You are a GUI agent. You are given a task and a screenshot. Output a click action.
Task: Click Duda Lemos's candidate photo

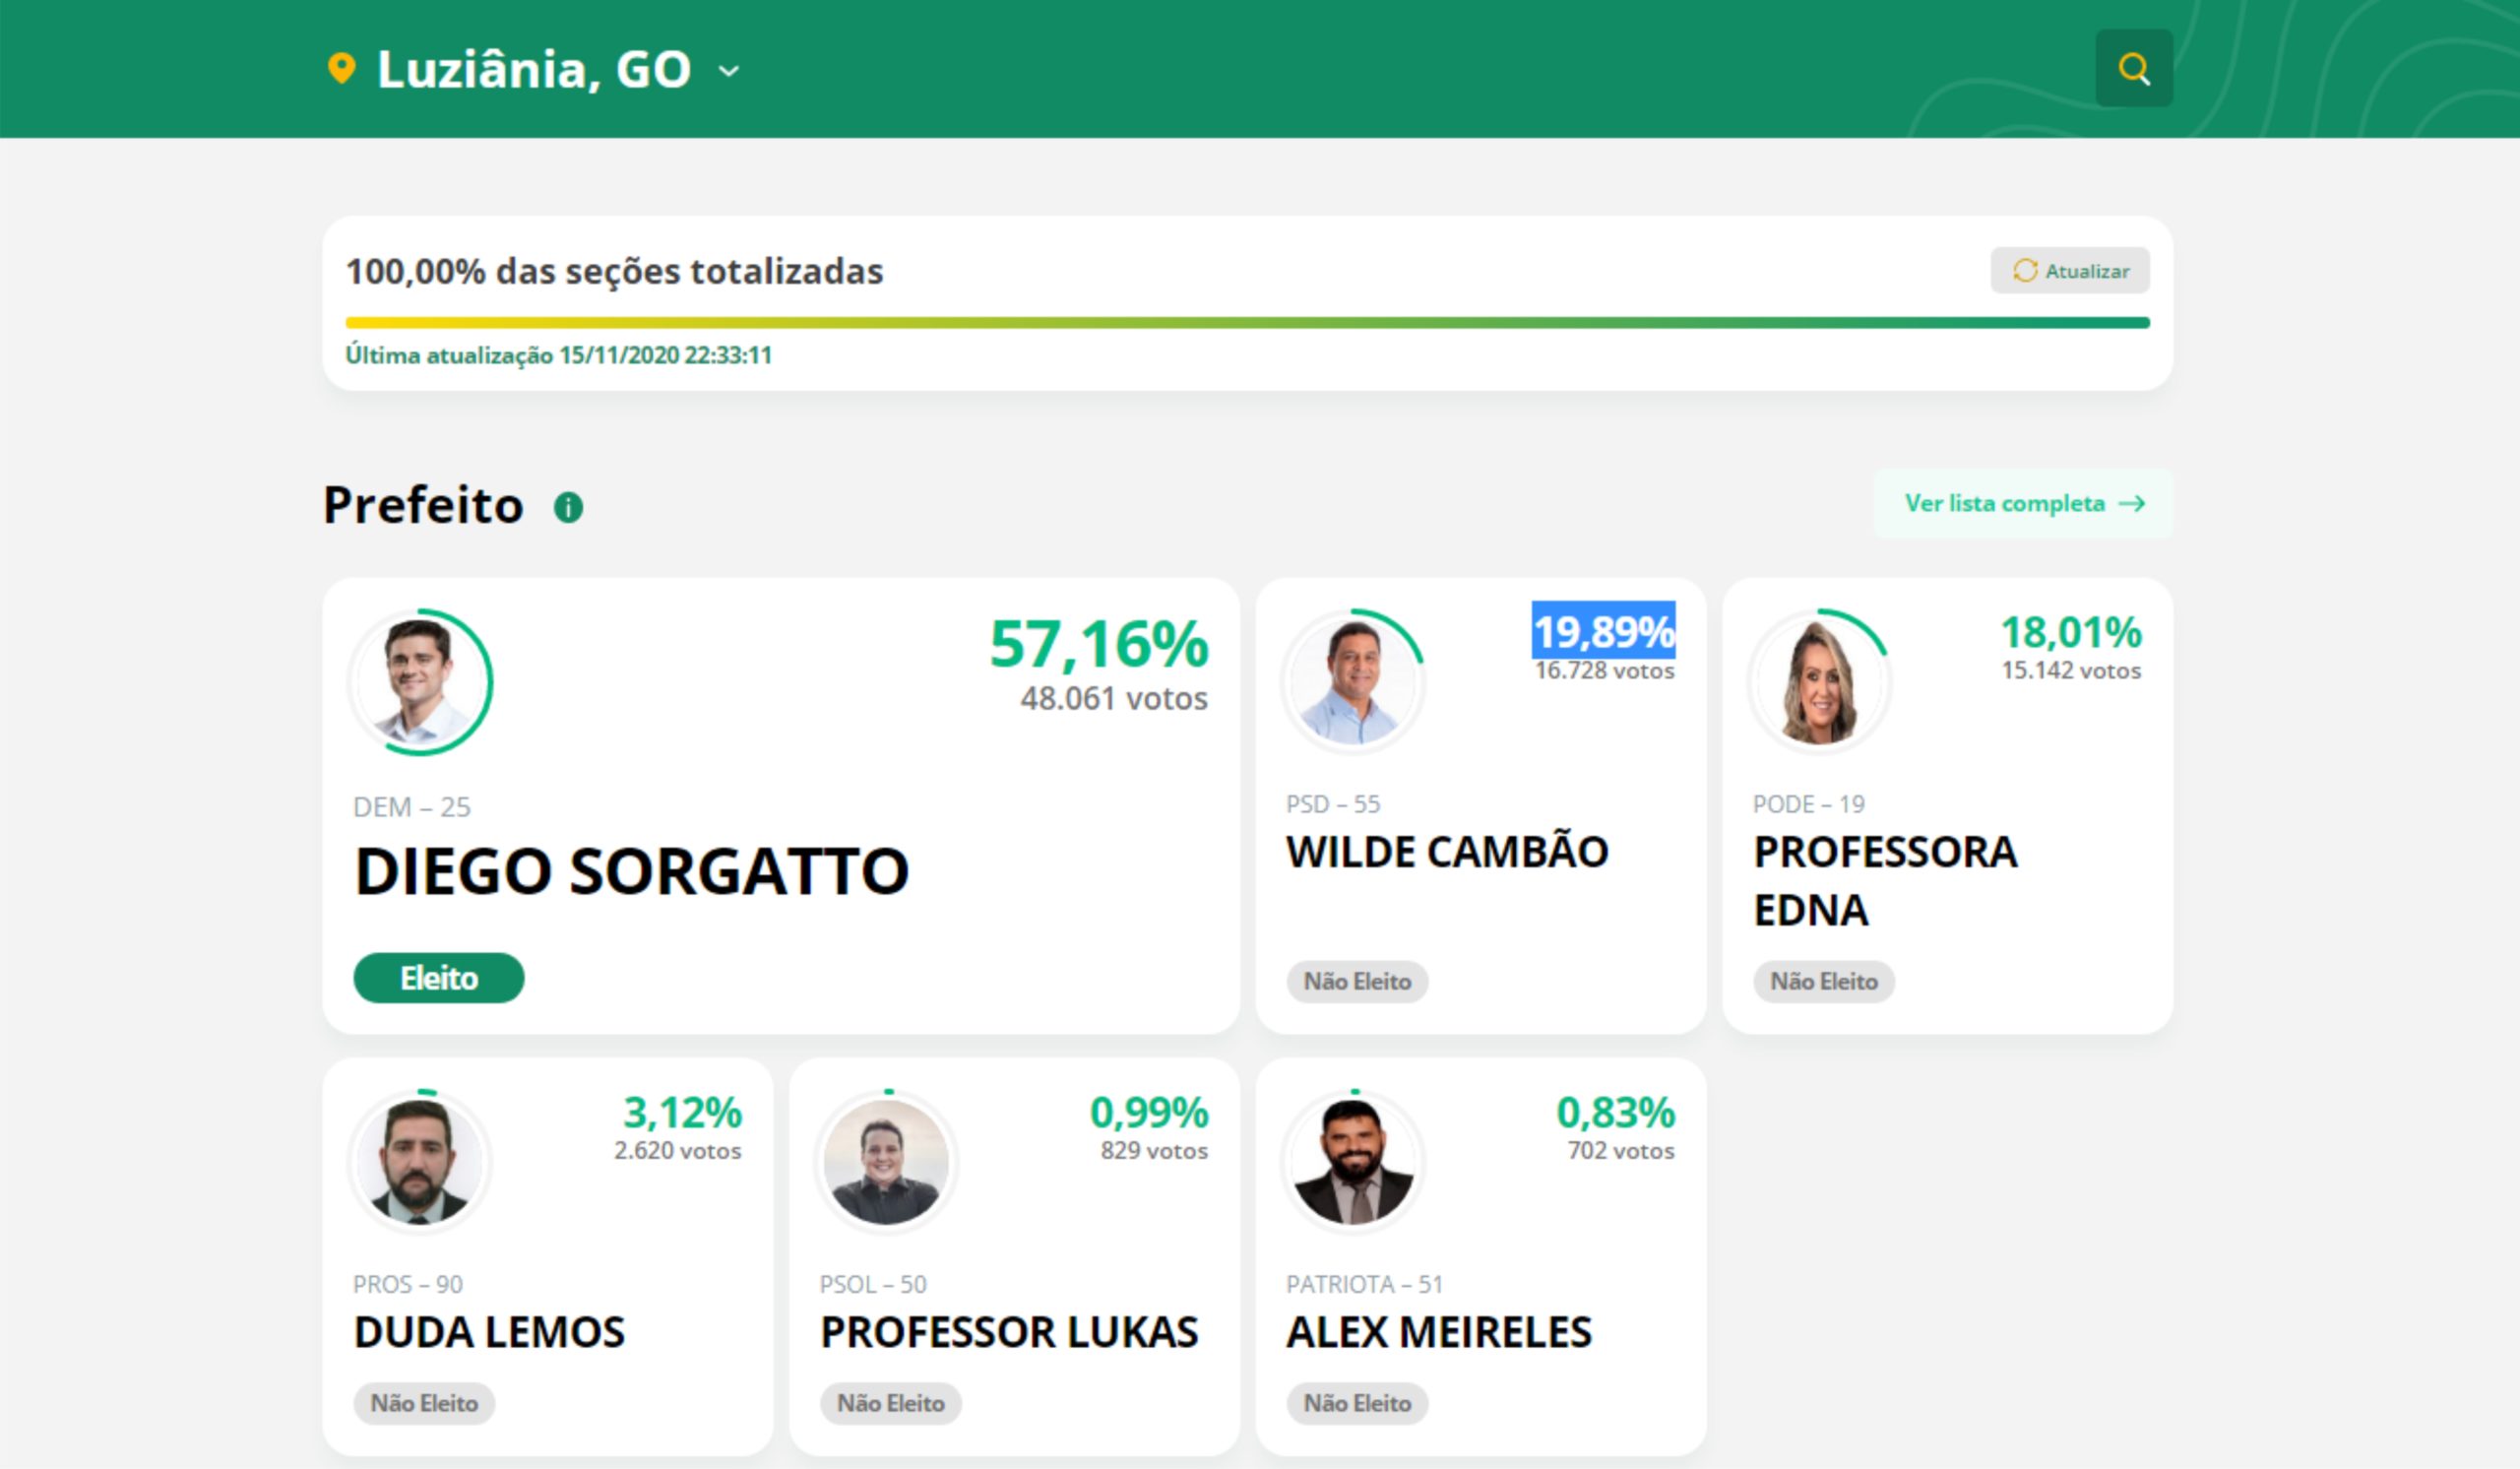(420, 1163)
